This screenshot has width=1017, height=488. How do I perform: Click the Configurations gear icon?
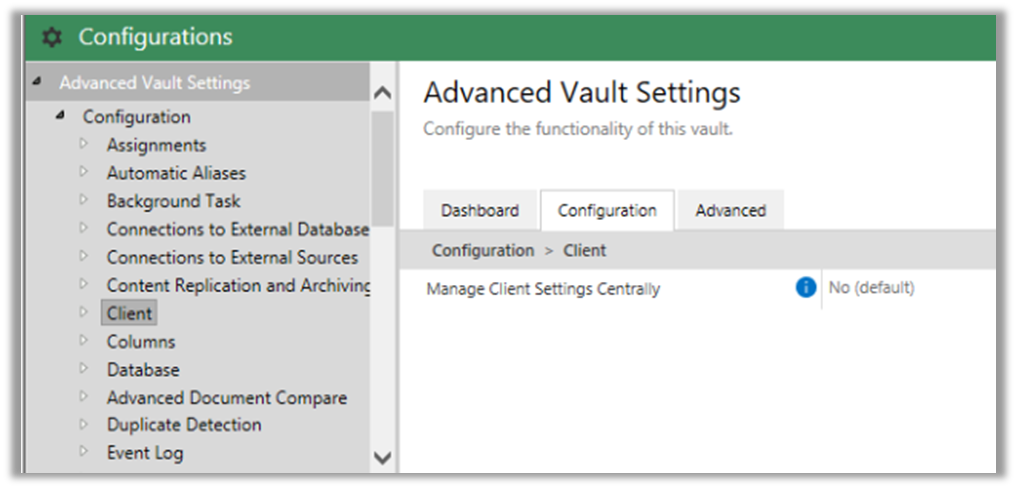click(52, 38)
